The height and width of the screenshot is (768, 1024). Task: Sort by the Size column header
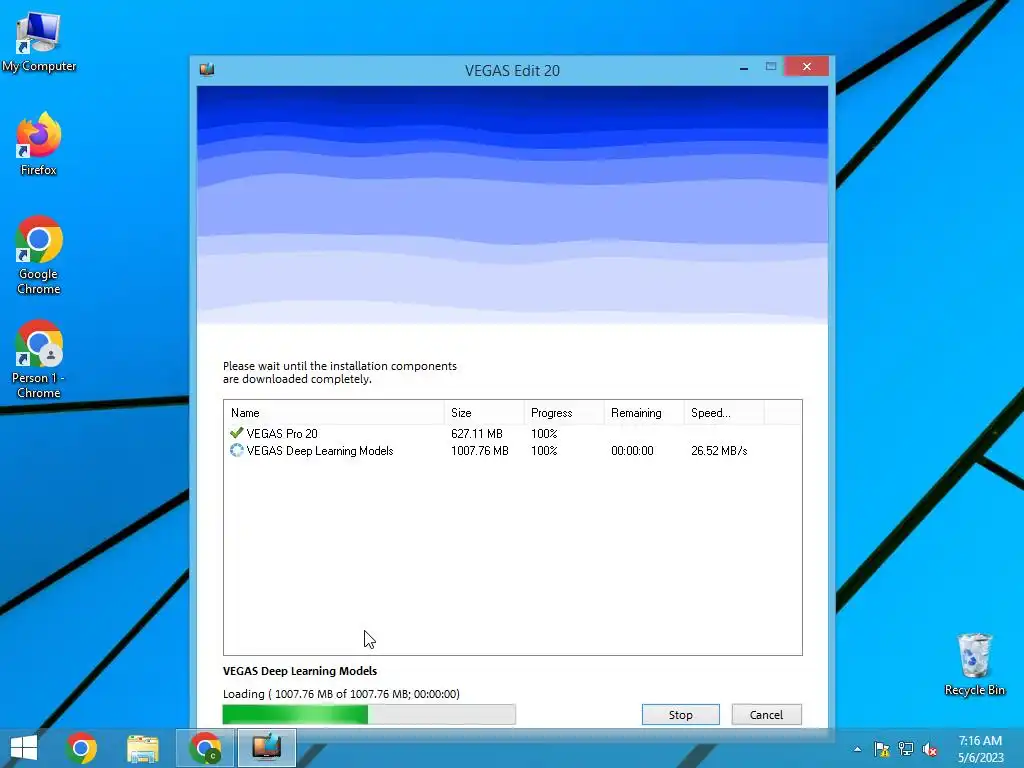(x=484, y=413)
